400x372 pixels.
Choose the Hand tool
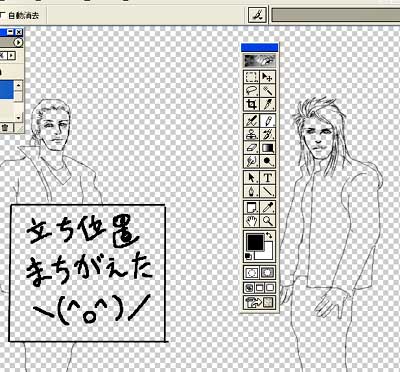tap(251, 221)
